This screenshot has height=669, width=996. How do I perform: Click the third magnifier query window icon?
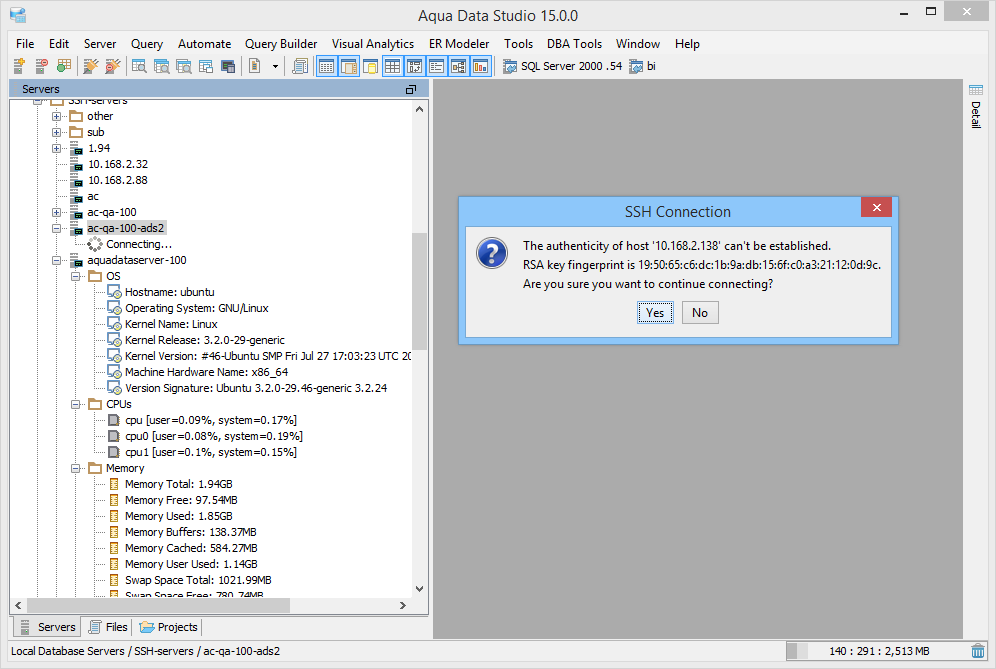pos(184,66)
